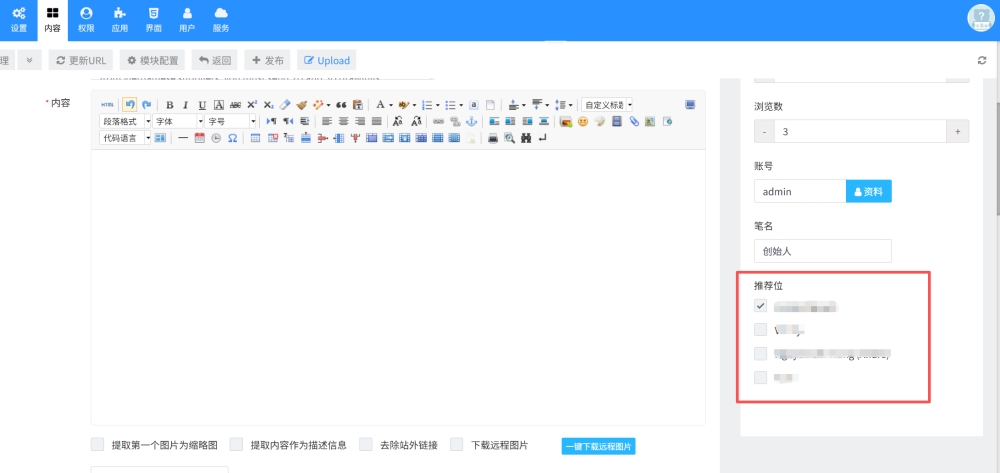
Task: Open the 代码语言 code language dropdown
Action: 126,138
